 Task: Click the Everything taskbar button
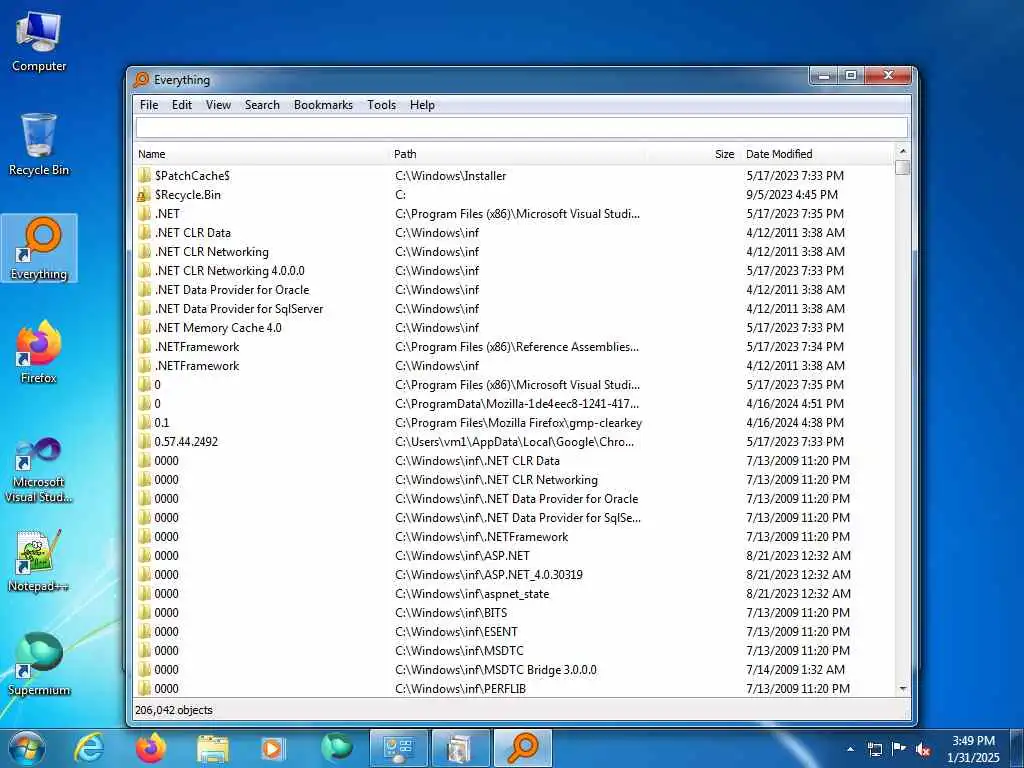(523, 748)
